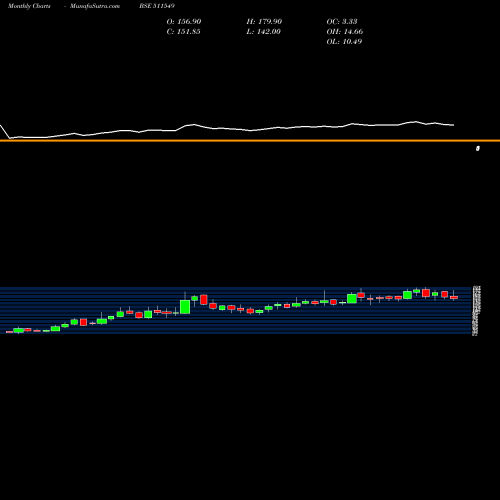This screenshot has width=500, height=500.
Task: Click the 'OL: 10.49' value
Action: coord(344,41)
